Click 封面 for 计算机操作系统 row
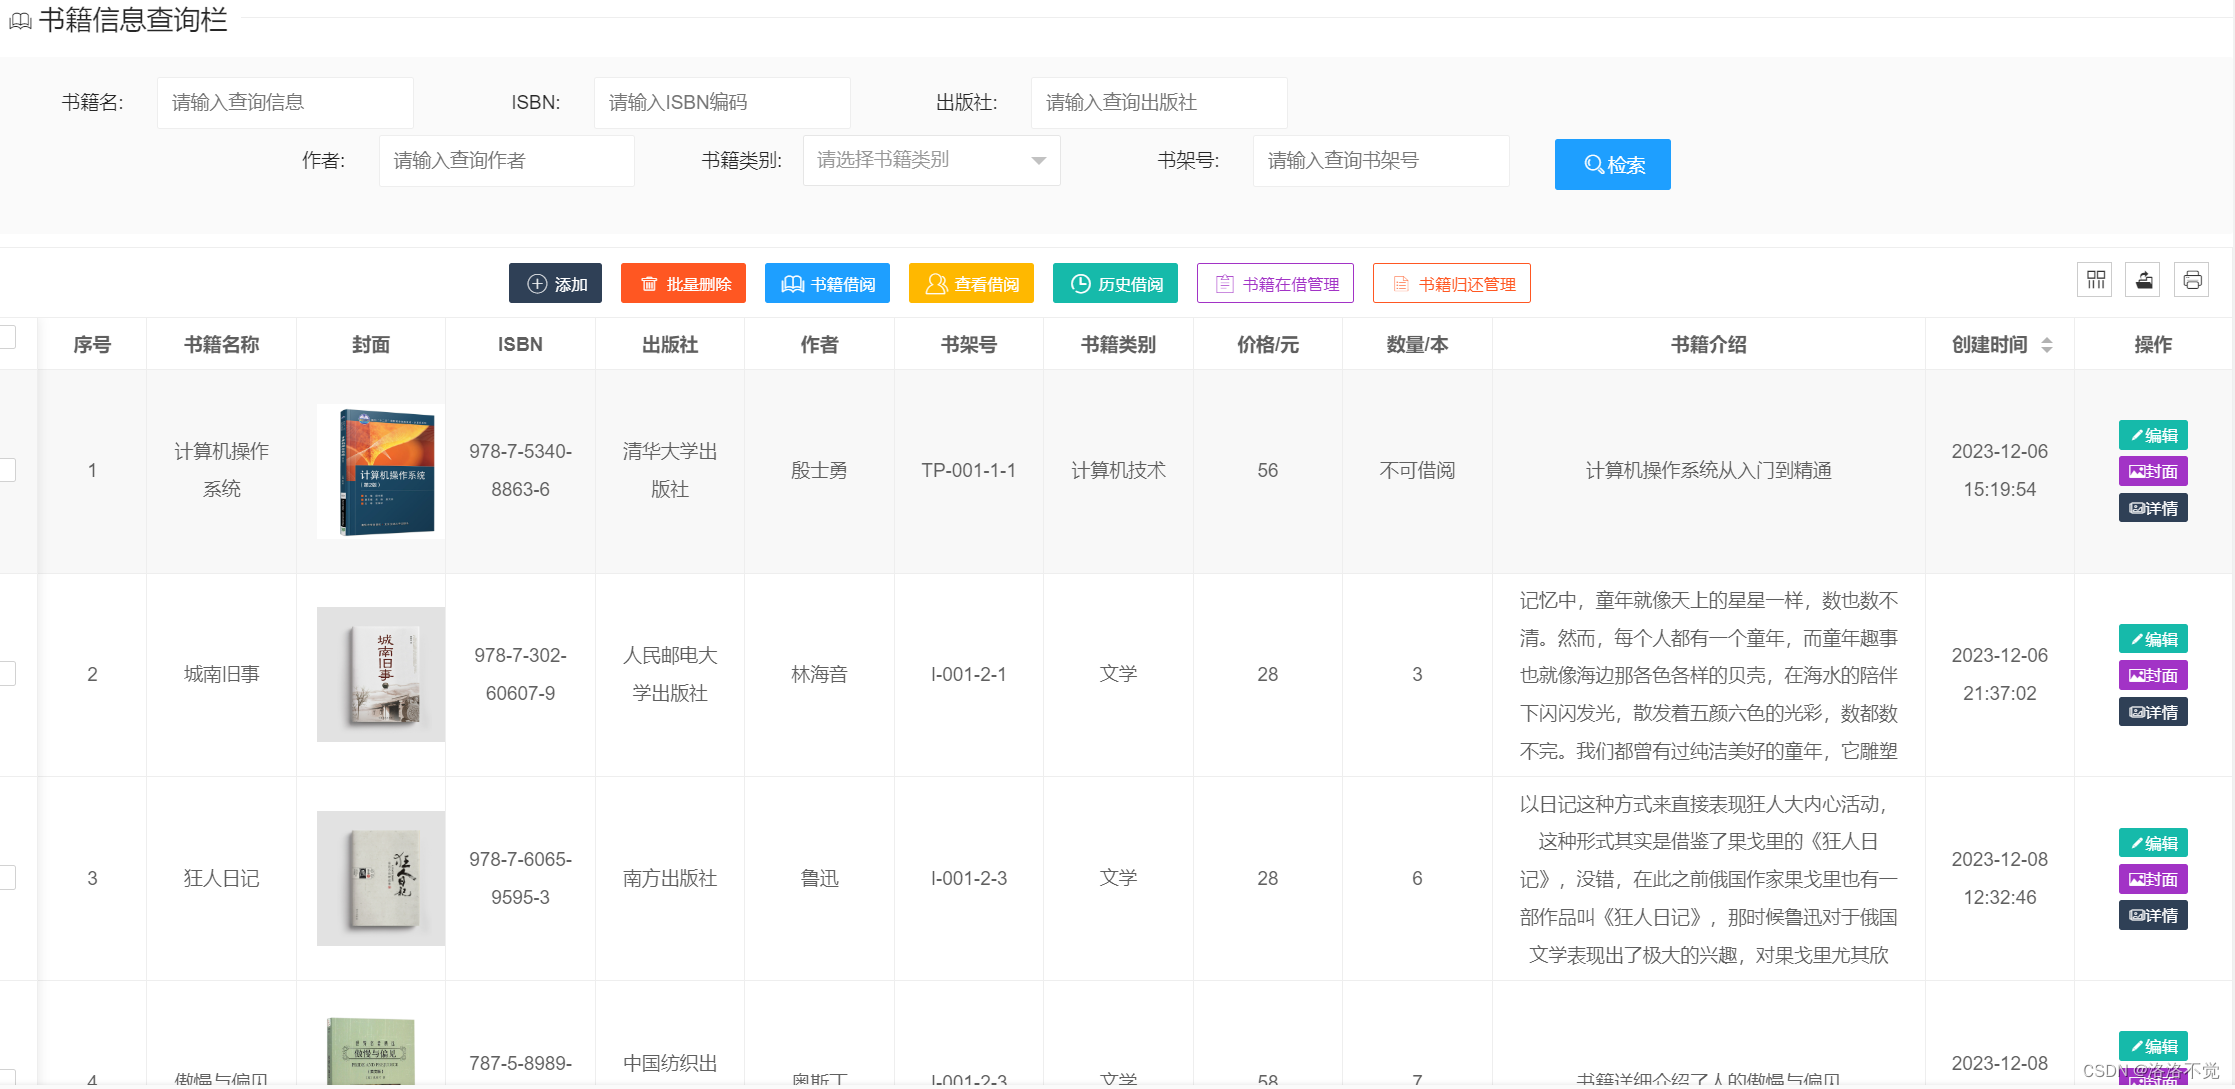The height and width of the screenshot is (1089, 2235). coord(2153,471)
